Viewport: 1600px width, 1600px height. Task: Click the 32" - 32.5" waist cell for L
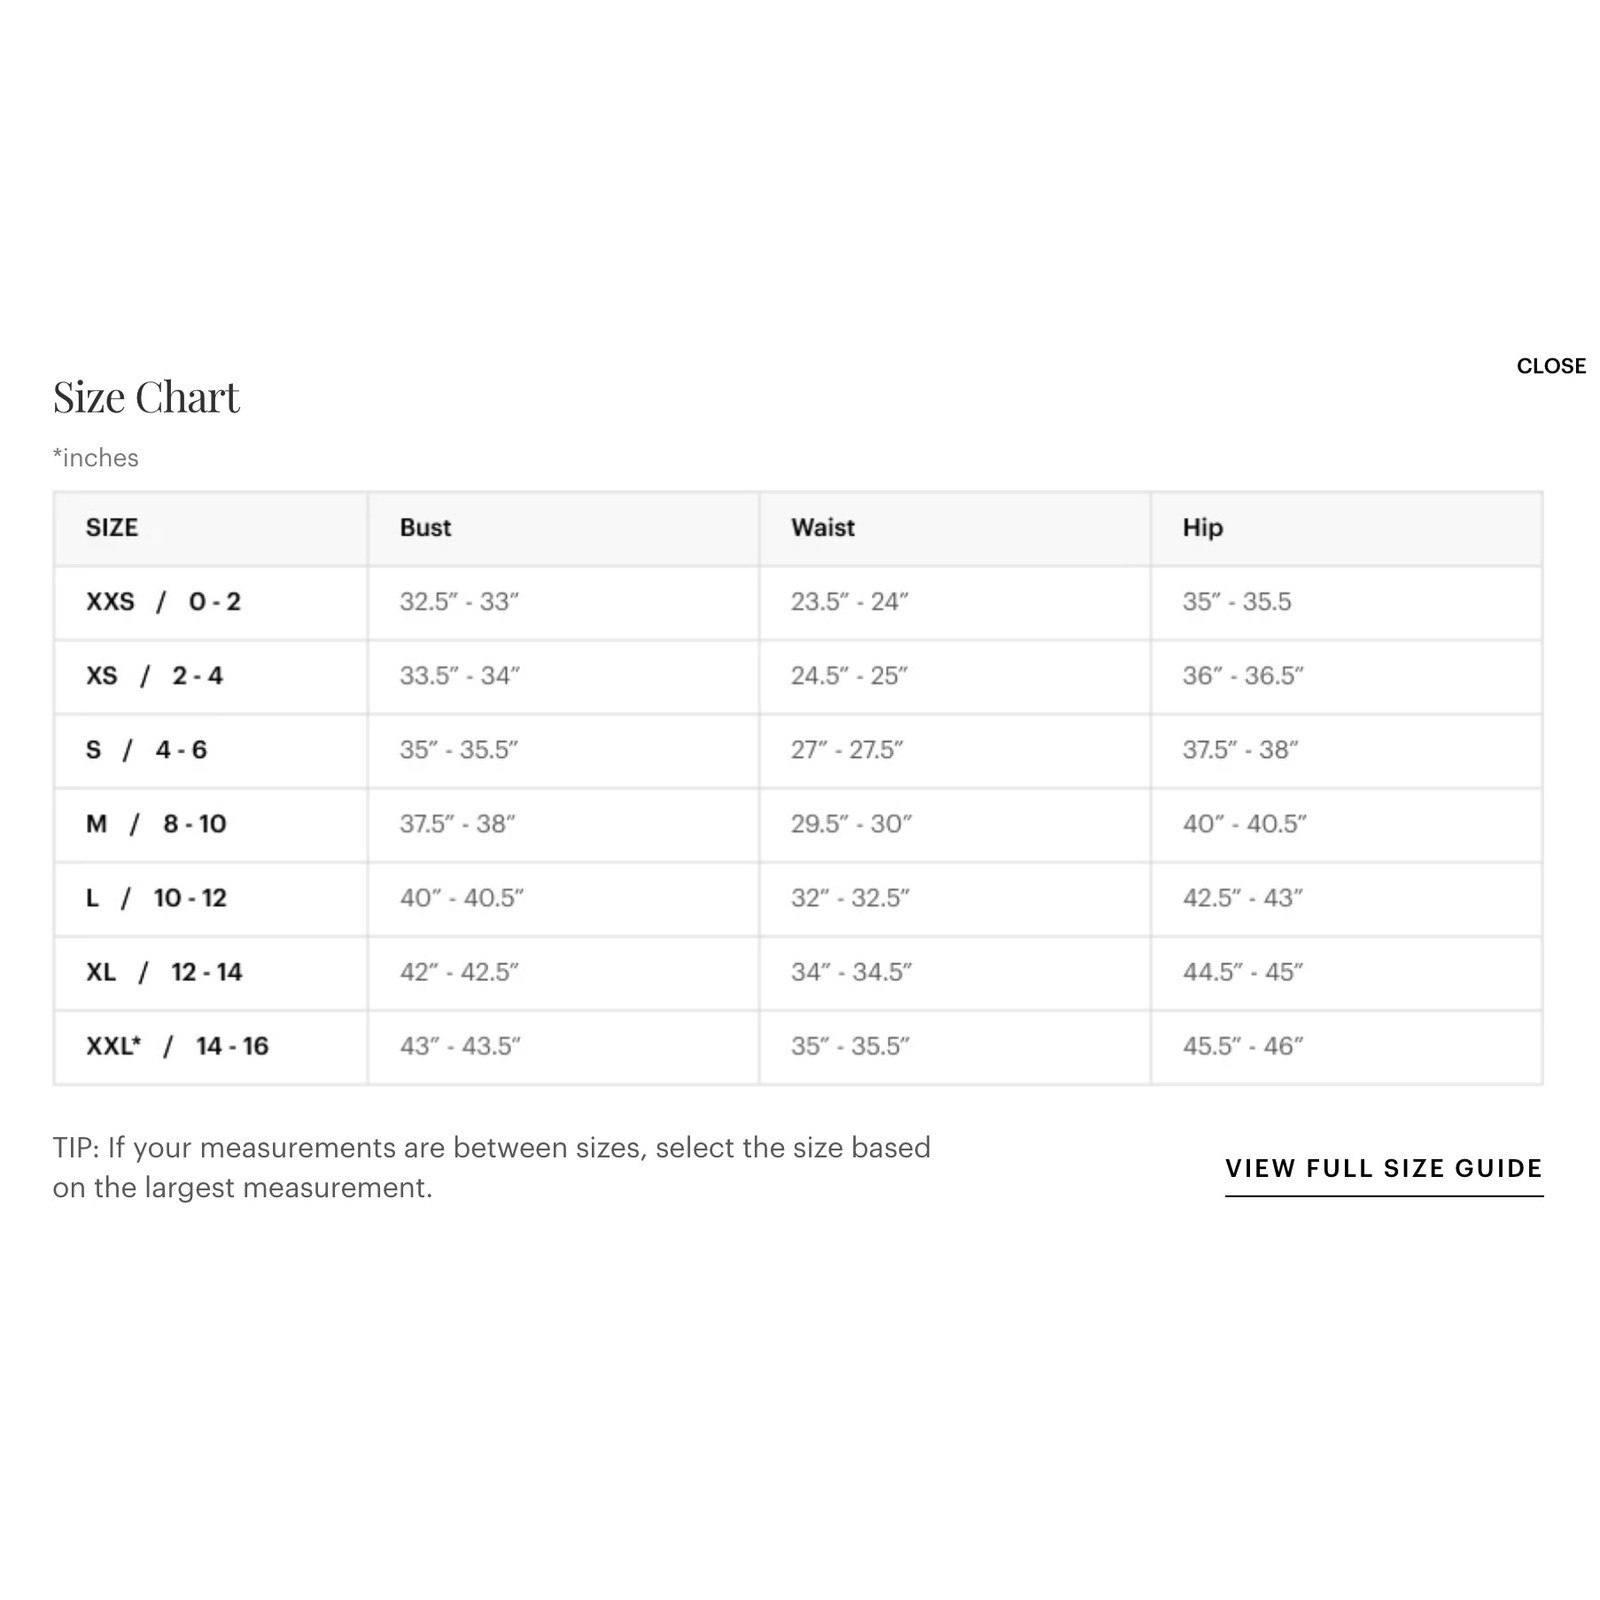(850, 898)
